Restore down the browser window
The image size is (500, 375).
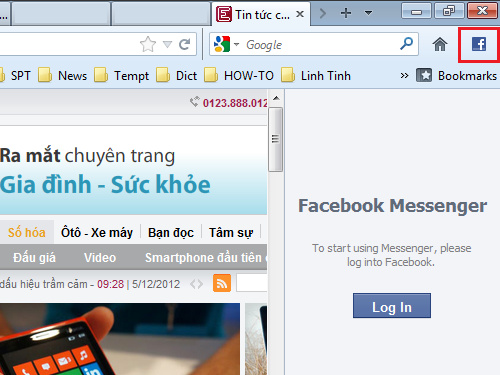(449, 11)
